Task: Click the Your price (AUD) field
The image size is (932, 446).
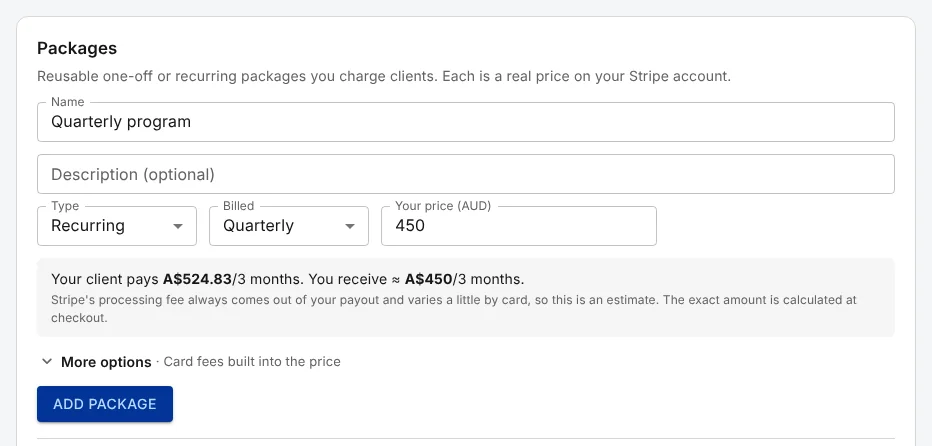Action: [518, 226]
